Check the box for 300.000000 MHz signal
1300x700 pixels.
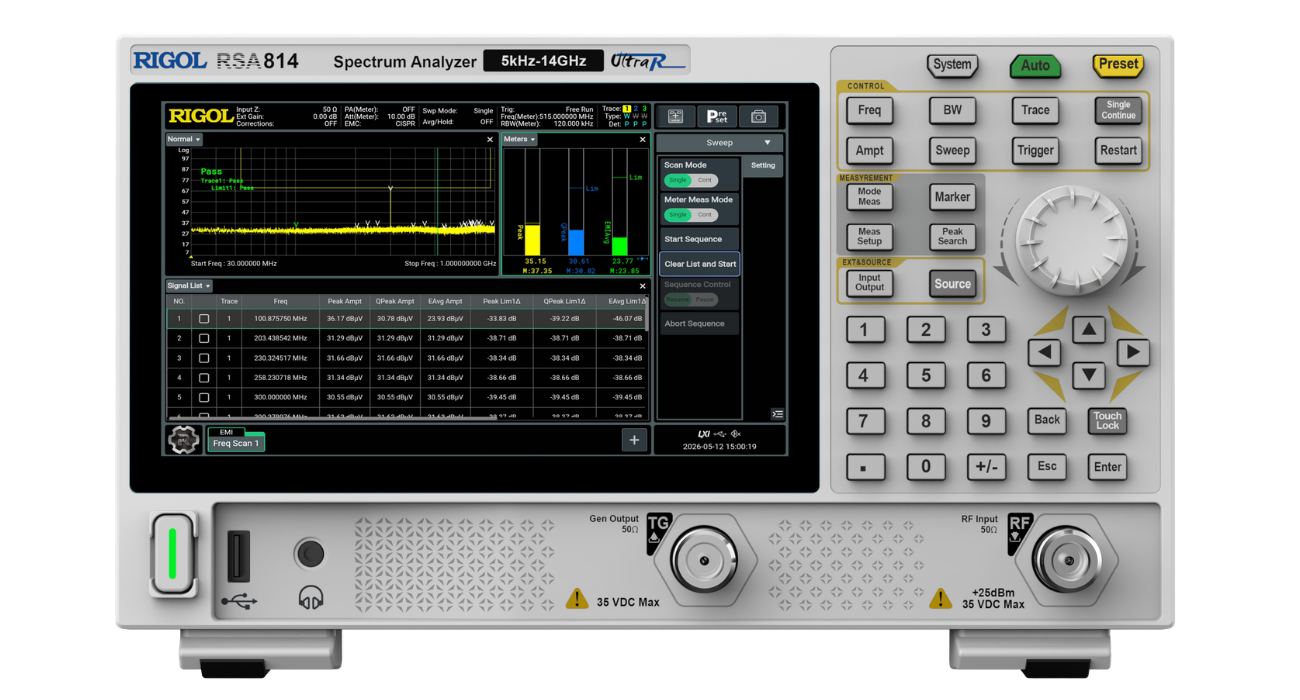pos(204,397)
